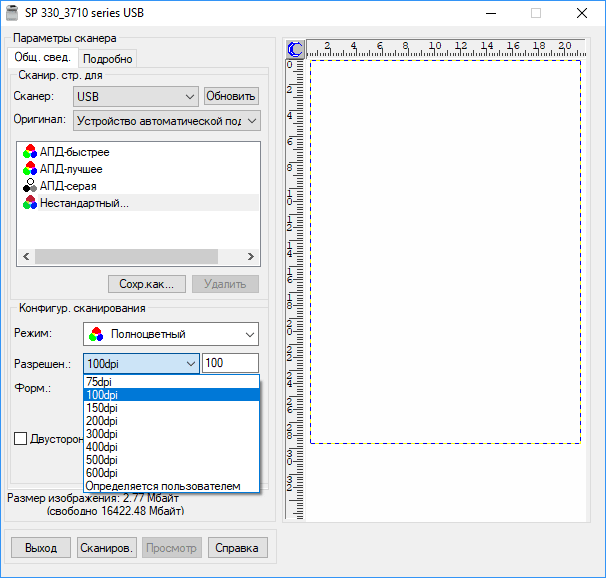Open the Сканер USB dropdown
The height and width of the screenshot is (578, 606).
point(136,96)
